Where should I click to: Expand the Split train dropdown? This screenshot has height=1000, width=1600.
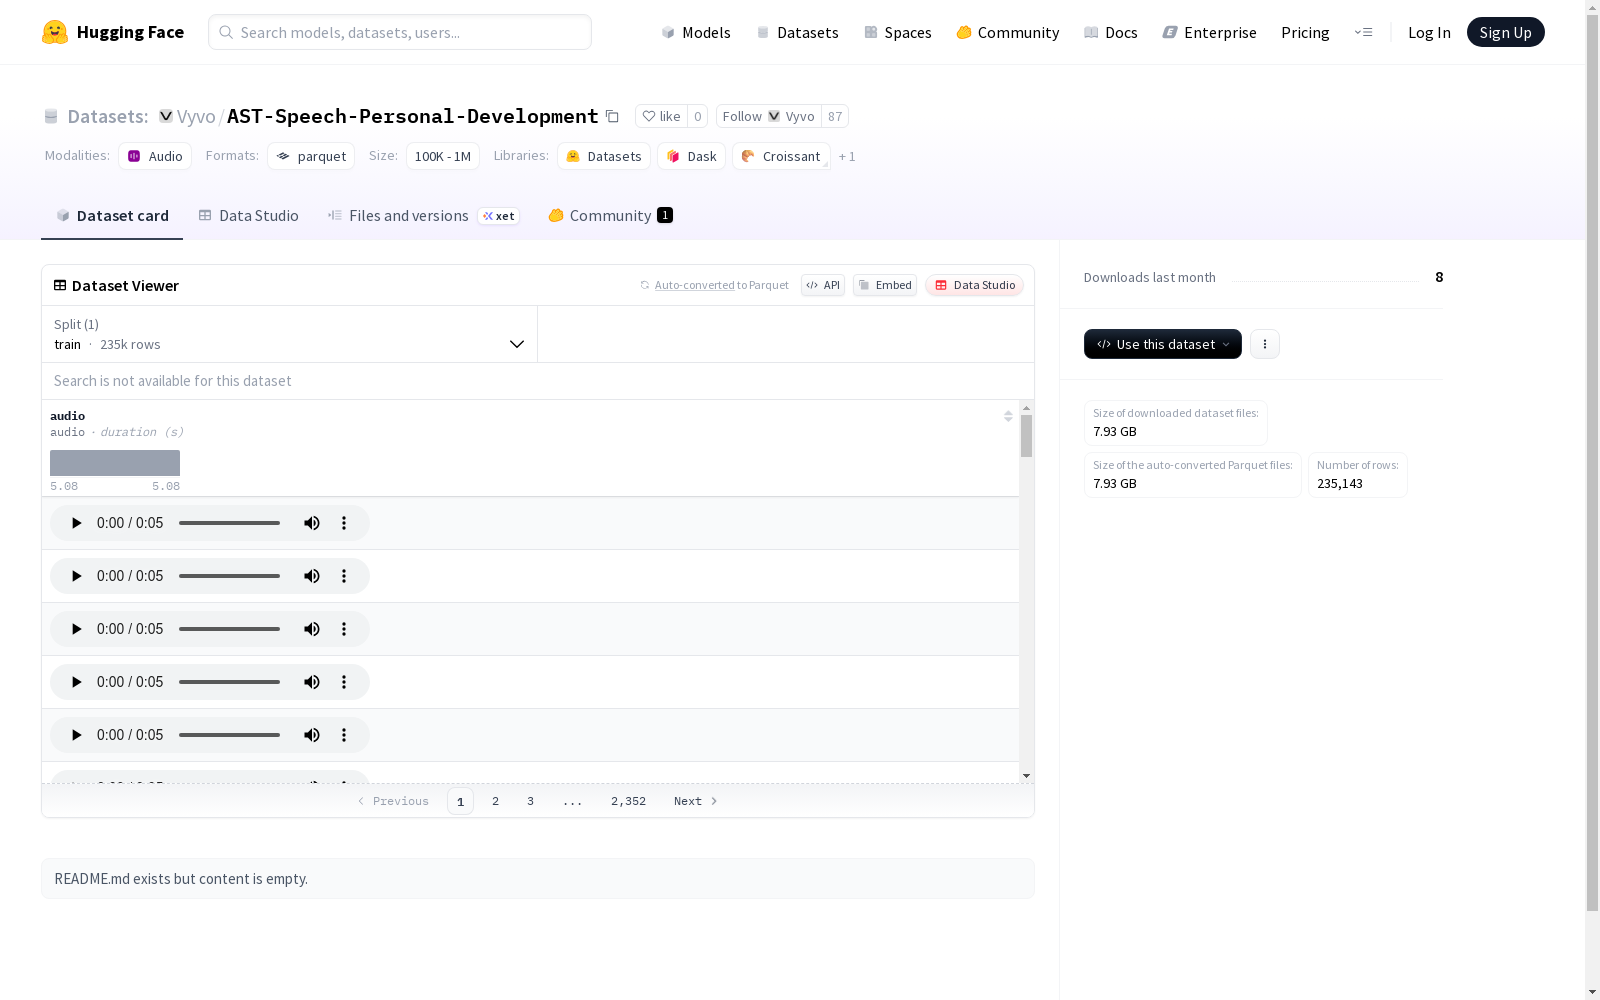[x=289, y=334]
